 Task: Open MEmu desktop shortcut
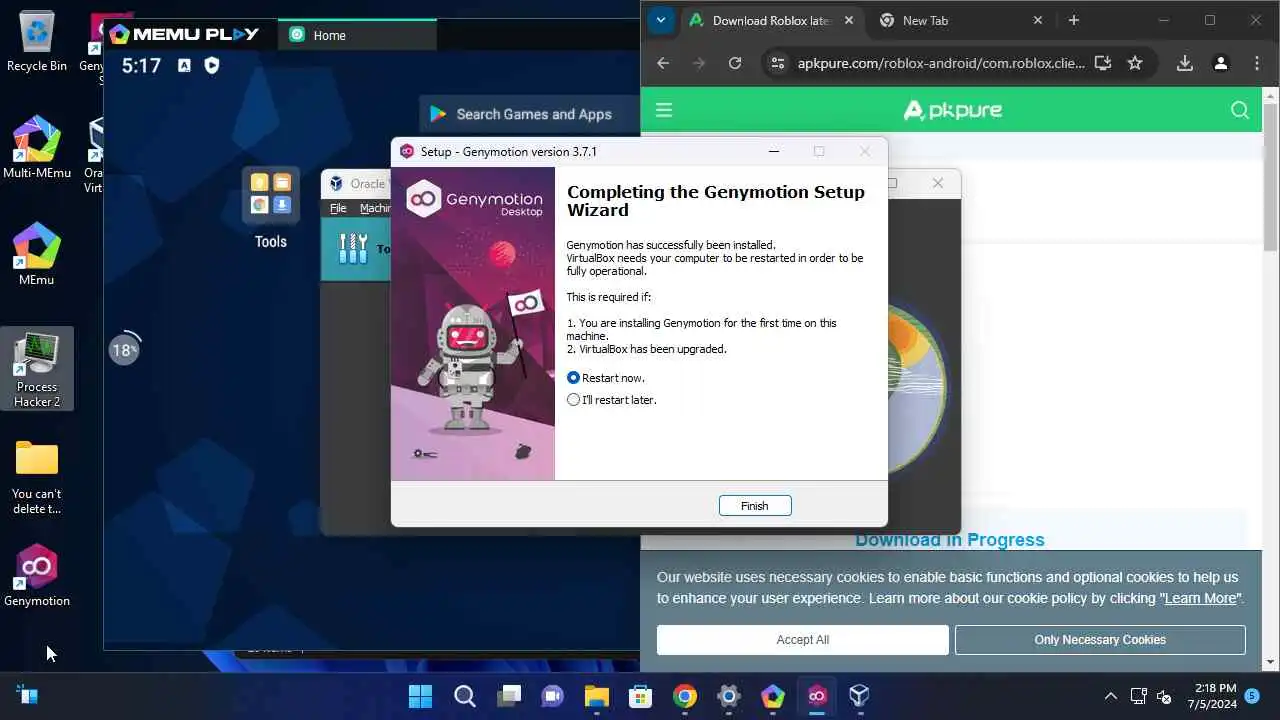[x=37, y=255]
